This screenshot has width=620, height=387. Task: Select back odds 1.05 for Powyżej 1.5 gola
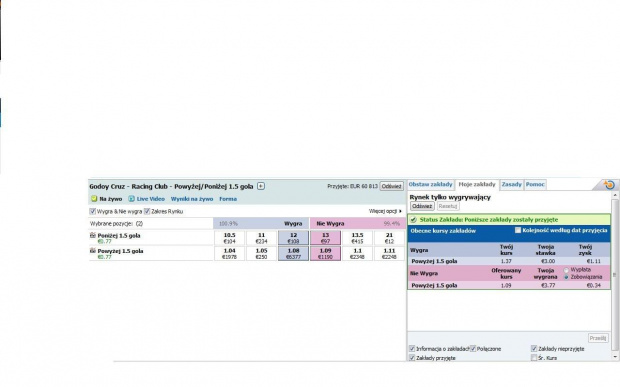[x=261, y=253]
